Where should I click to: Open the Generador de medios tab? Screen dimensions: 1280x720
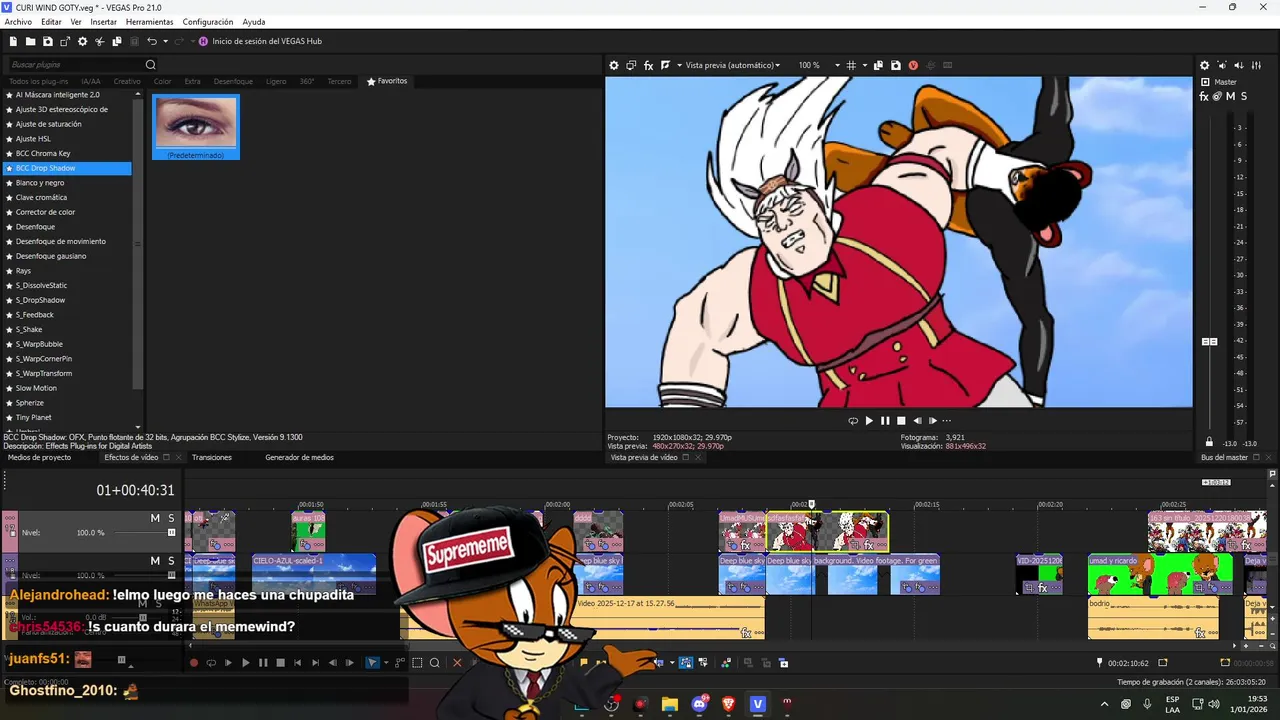coord(299,457)
